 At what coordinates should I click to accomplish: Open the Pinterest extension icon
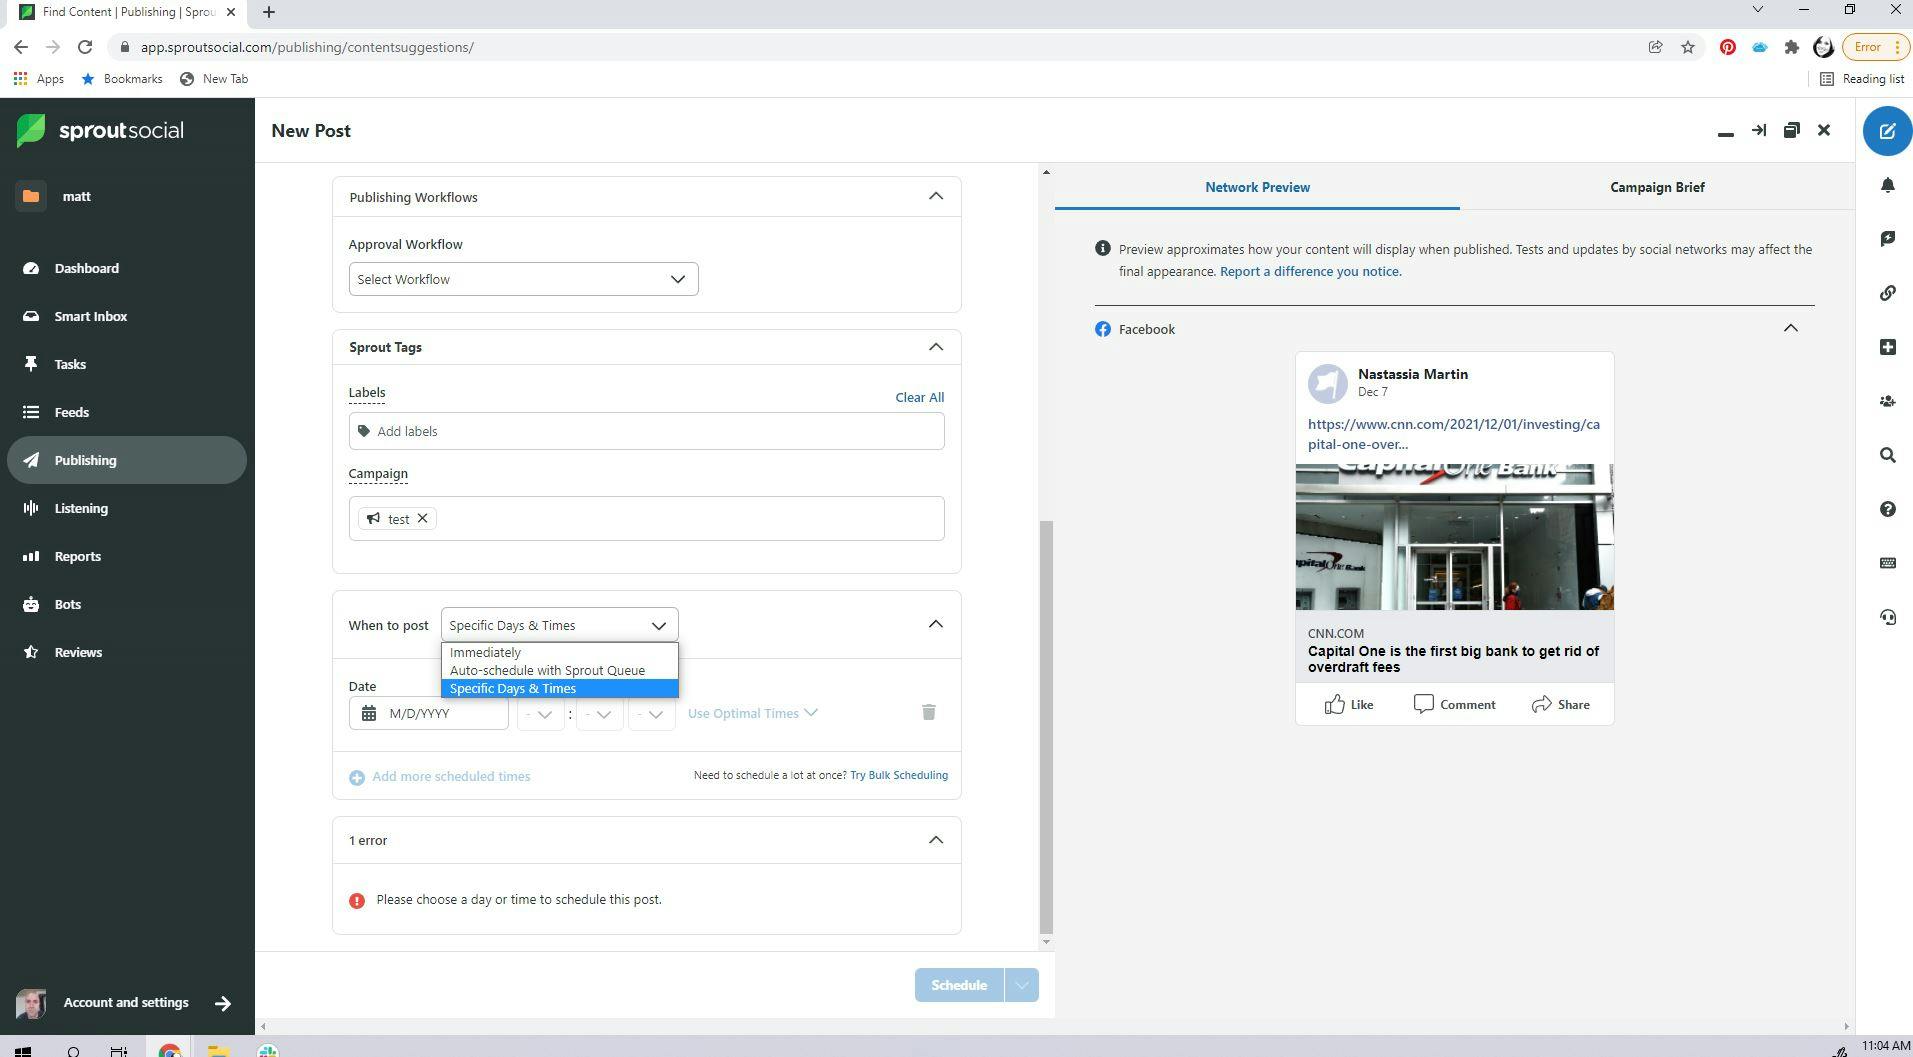[x=1727, y=47]
